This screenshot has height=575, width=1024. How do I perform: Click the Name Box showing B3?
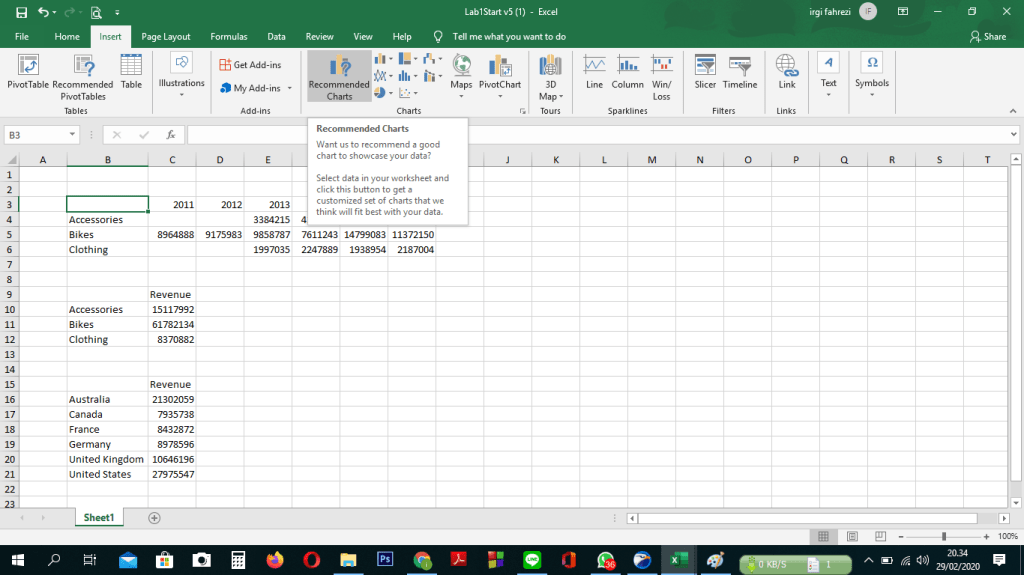(40, 134)
